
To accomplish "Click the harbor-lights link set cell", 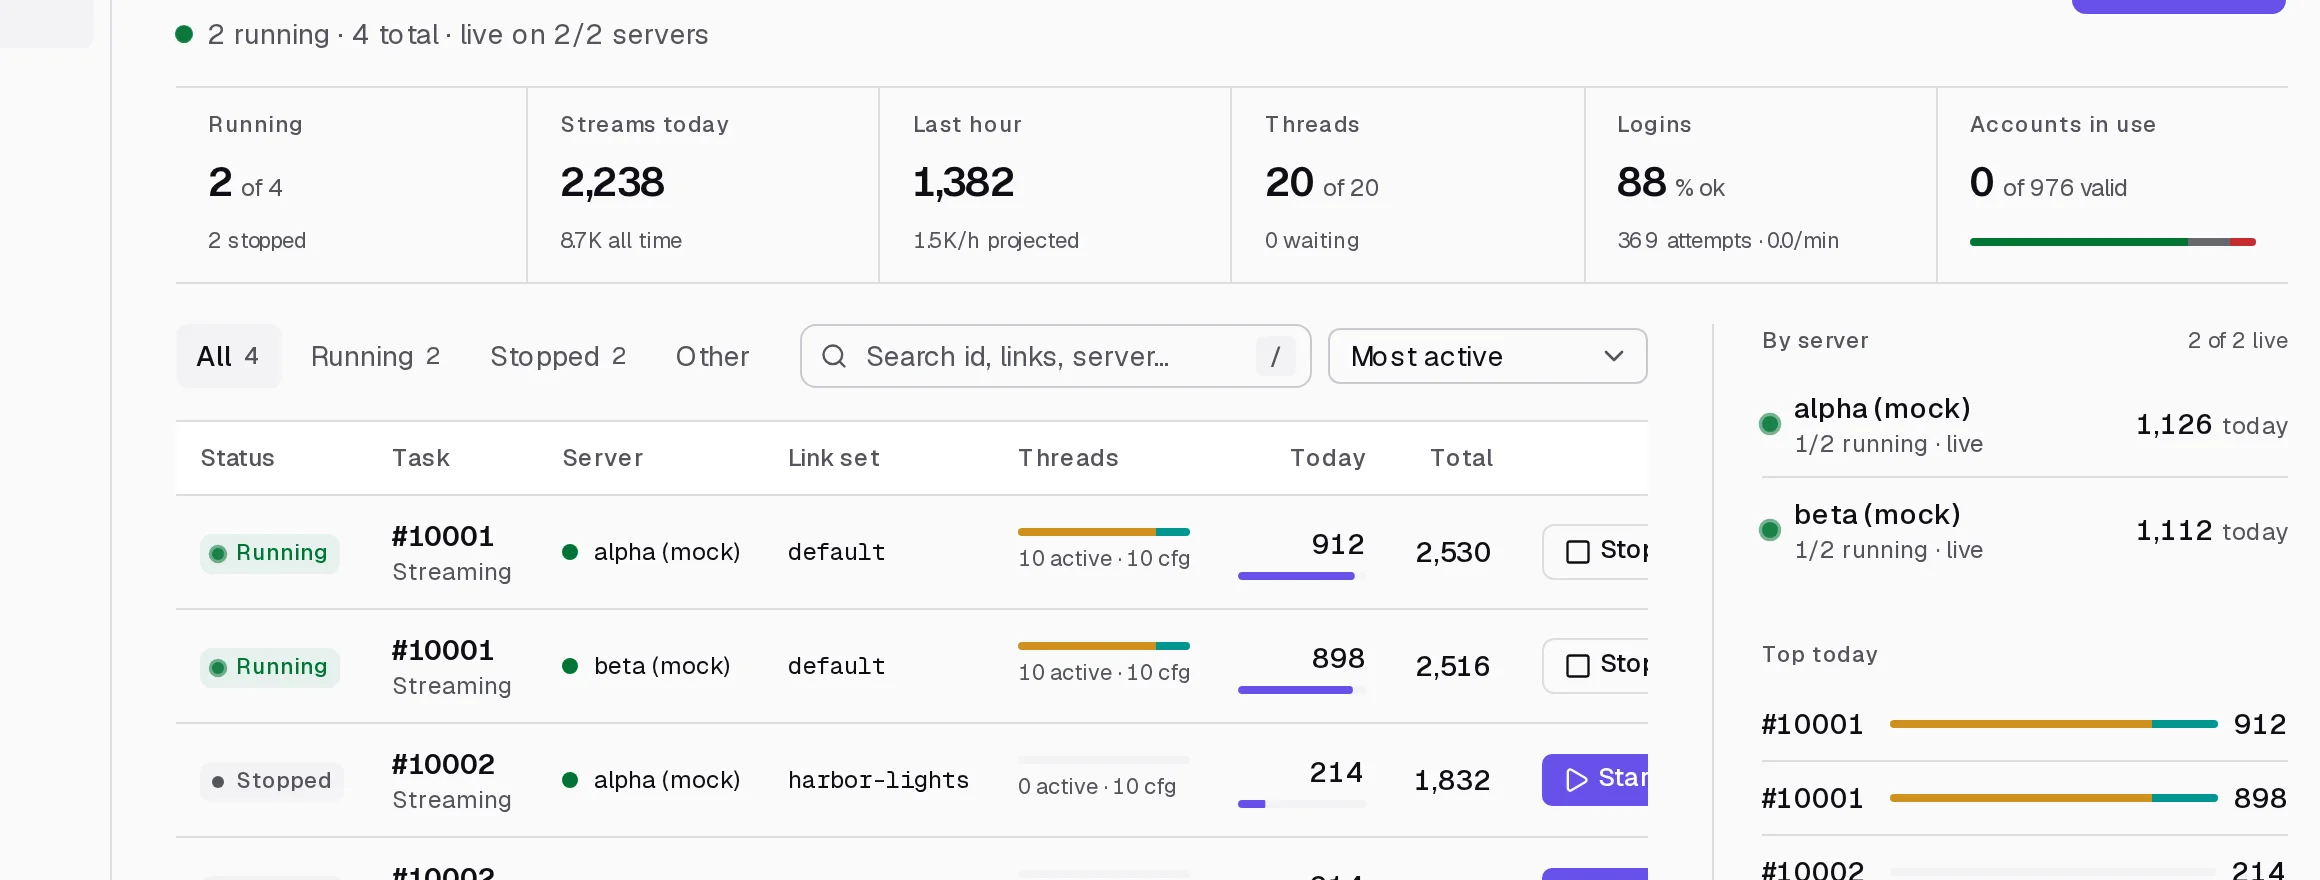I will (x=878, y=780).
